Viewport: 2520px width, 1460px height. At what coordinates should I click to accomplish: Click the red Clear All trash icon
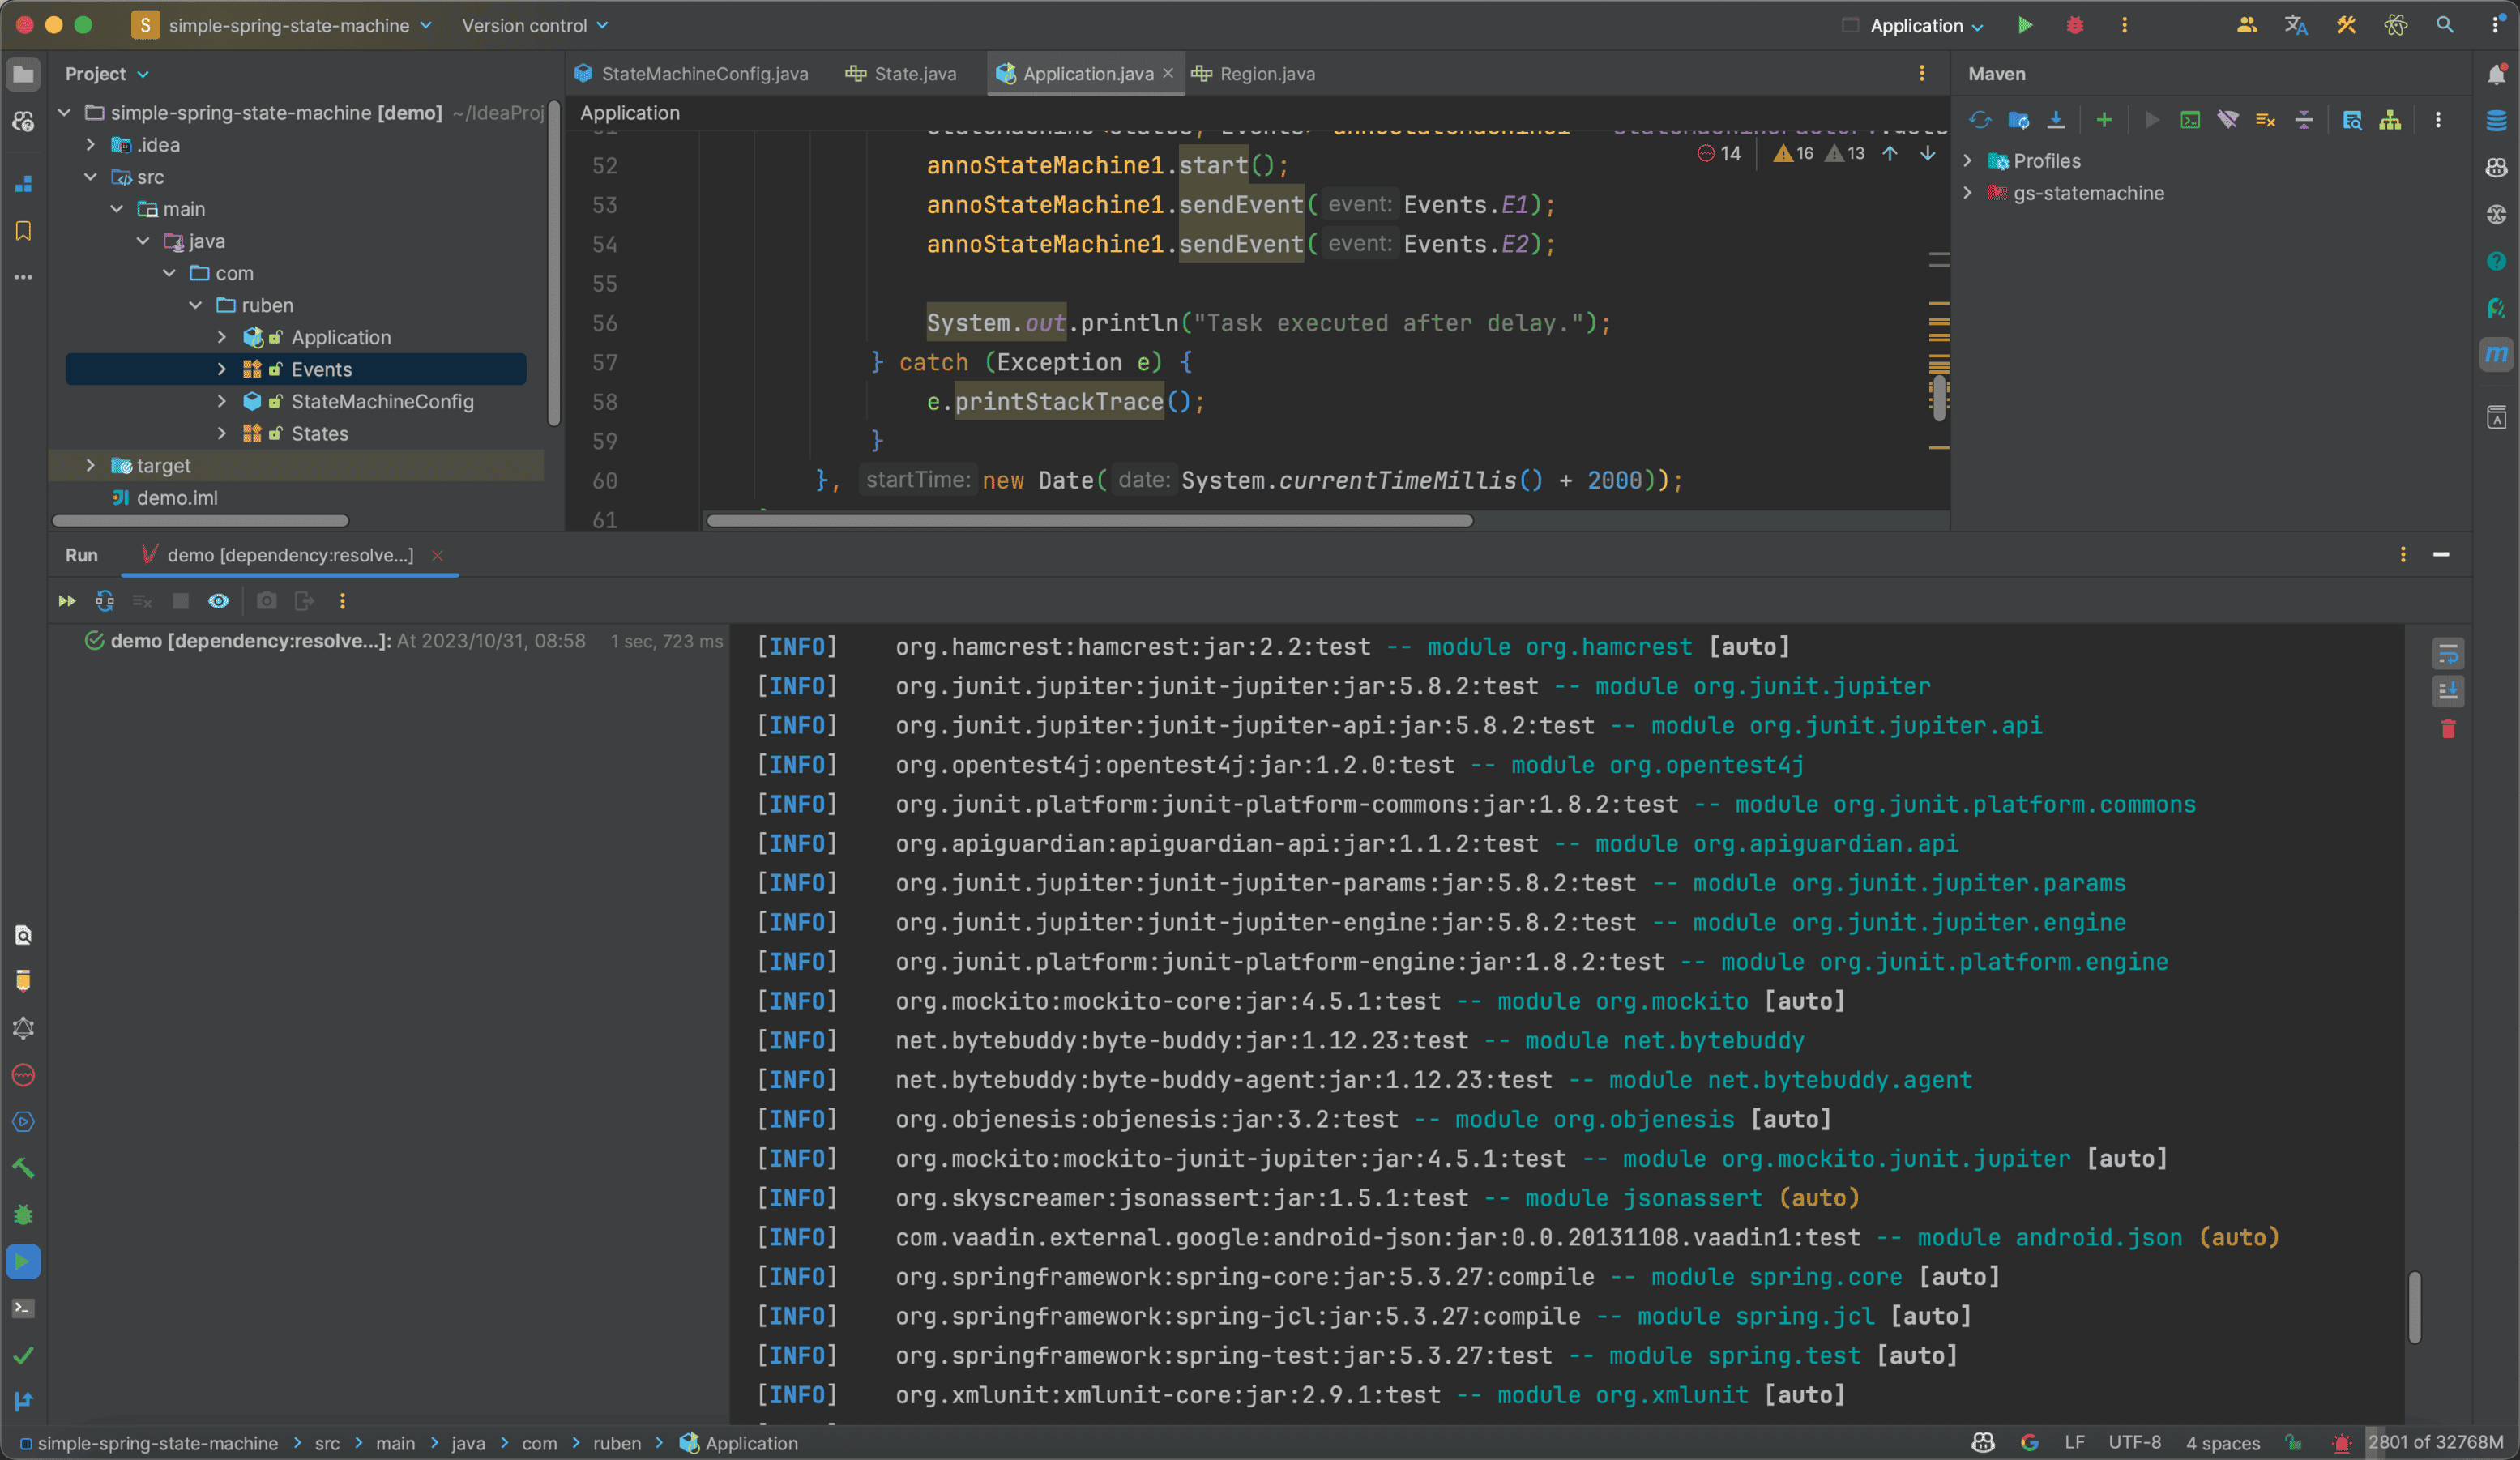click(x=2448, y=729)
